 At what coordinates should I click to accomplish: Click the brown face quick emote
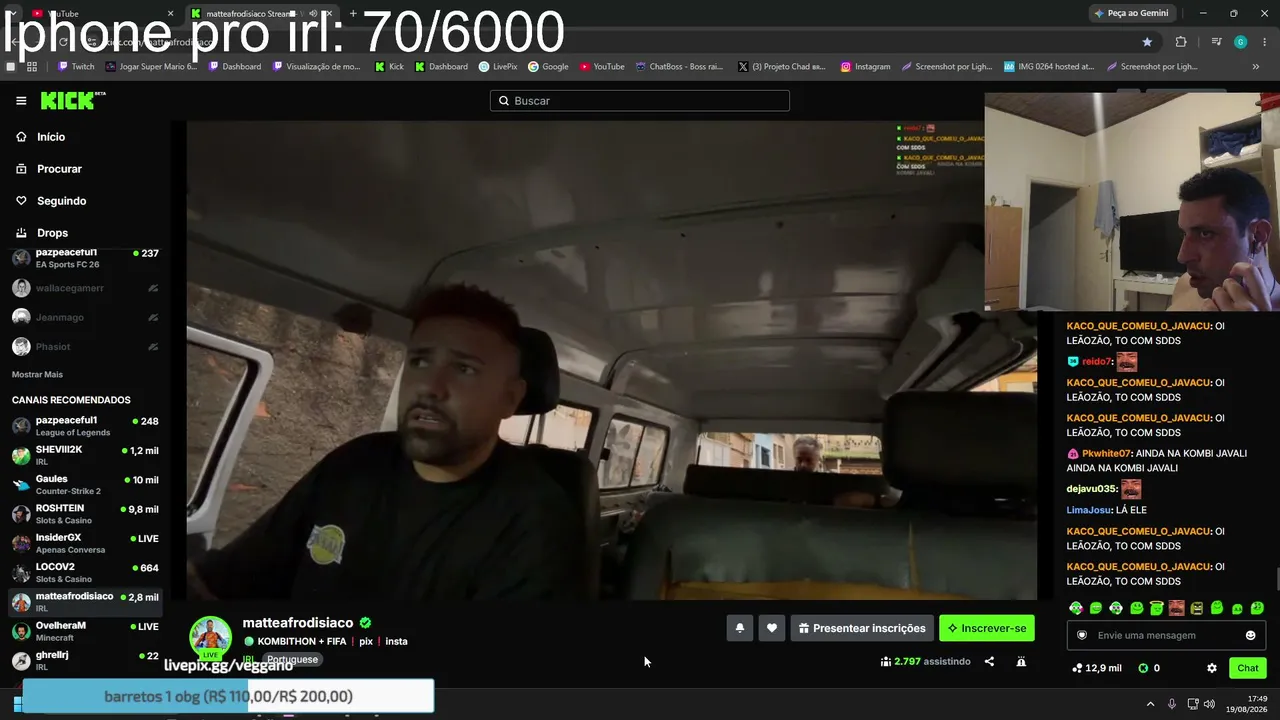1177,608
